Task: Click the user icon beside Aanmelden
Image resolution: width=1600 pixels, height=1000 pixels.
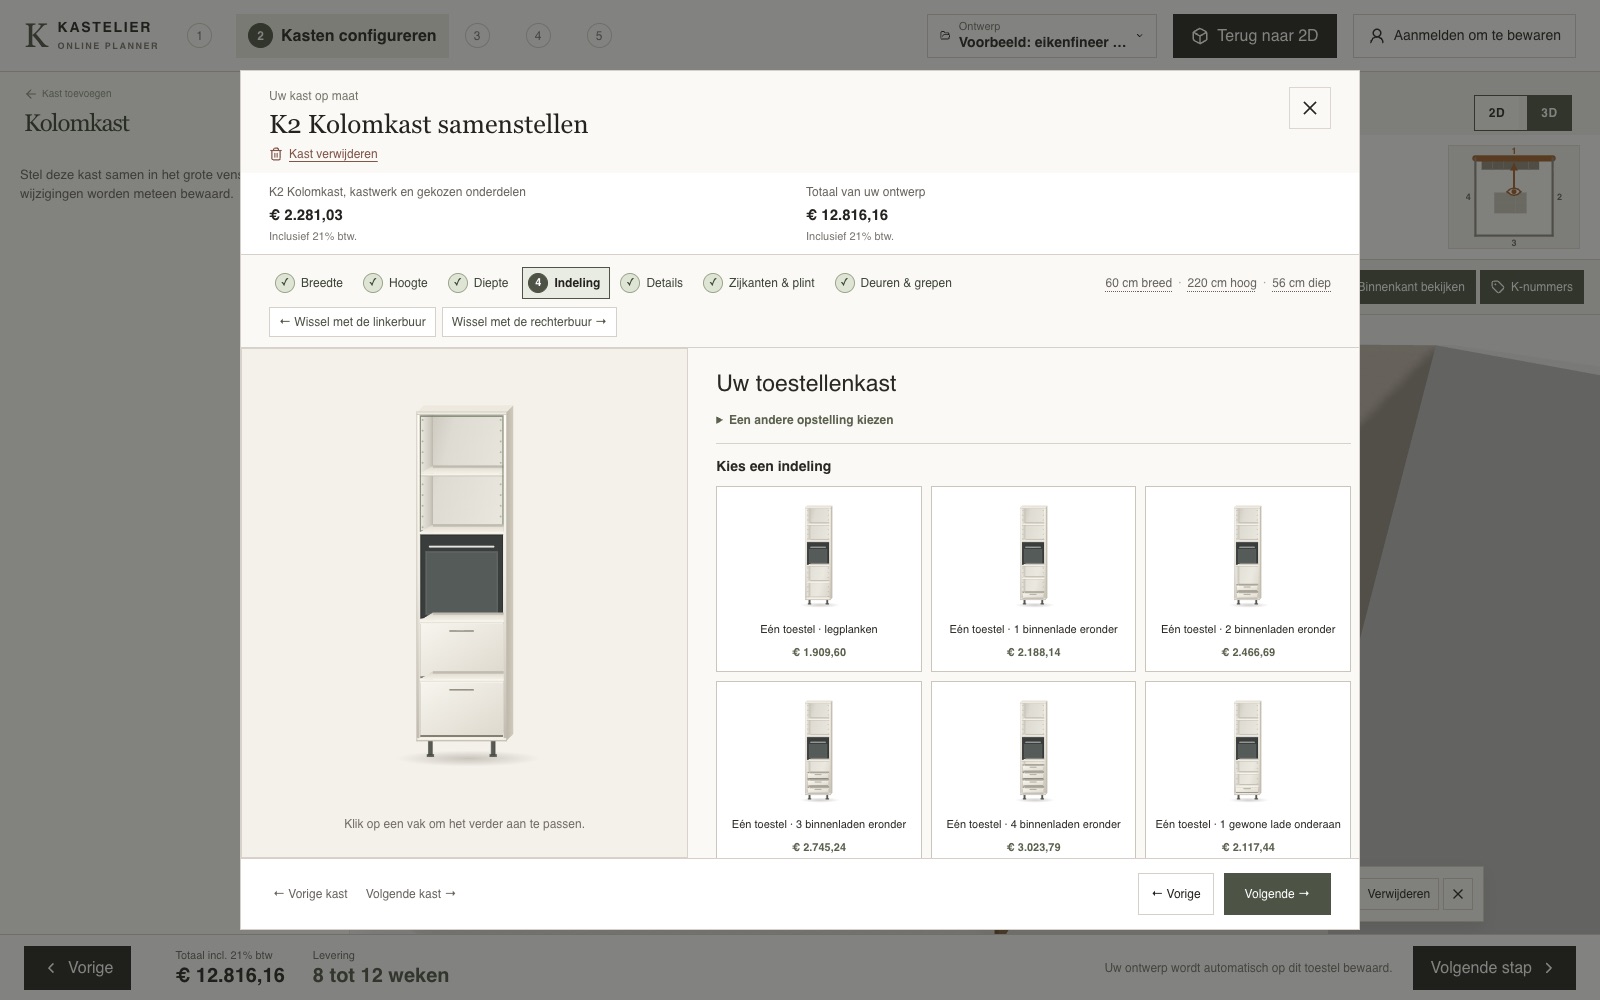Action: point(1377,36)
